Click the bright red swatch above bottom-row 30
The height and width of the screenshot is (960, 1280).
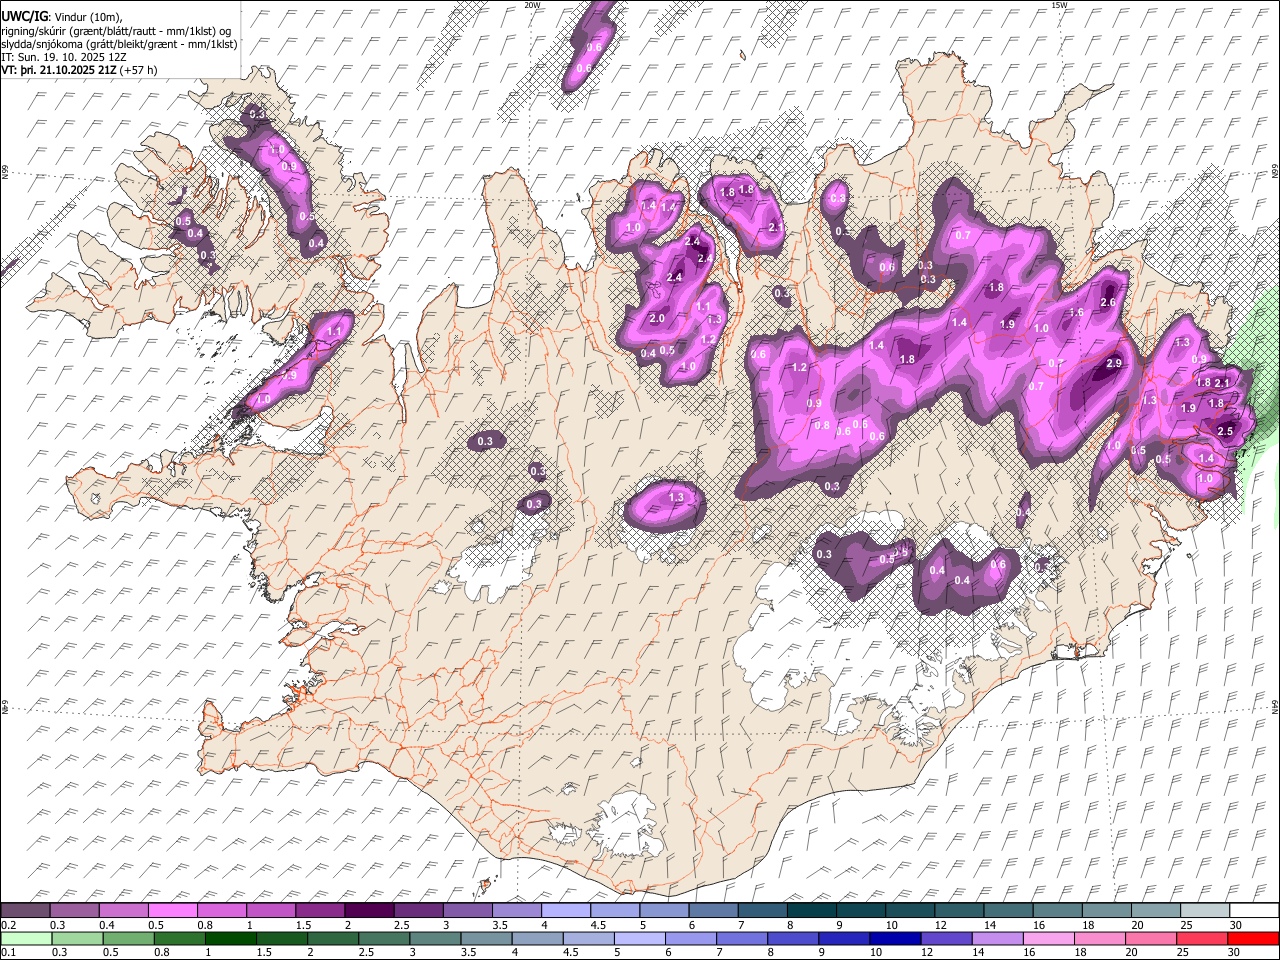pyautogui.click(x=1254, y=939)
